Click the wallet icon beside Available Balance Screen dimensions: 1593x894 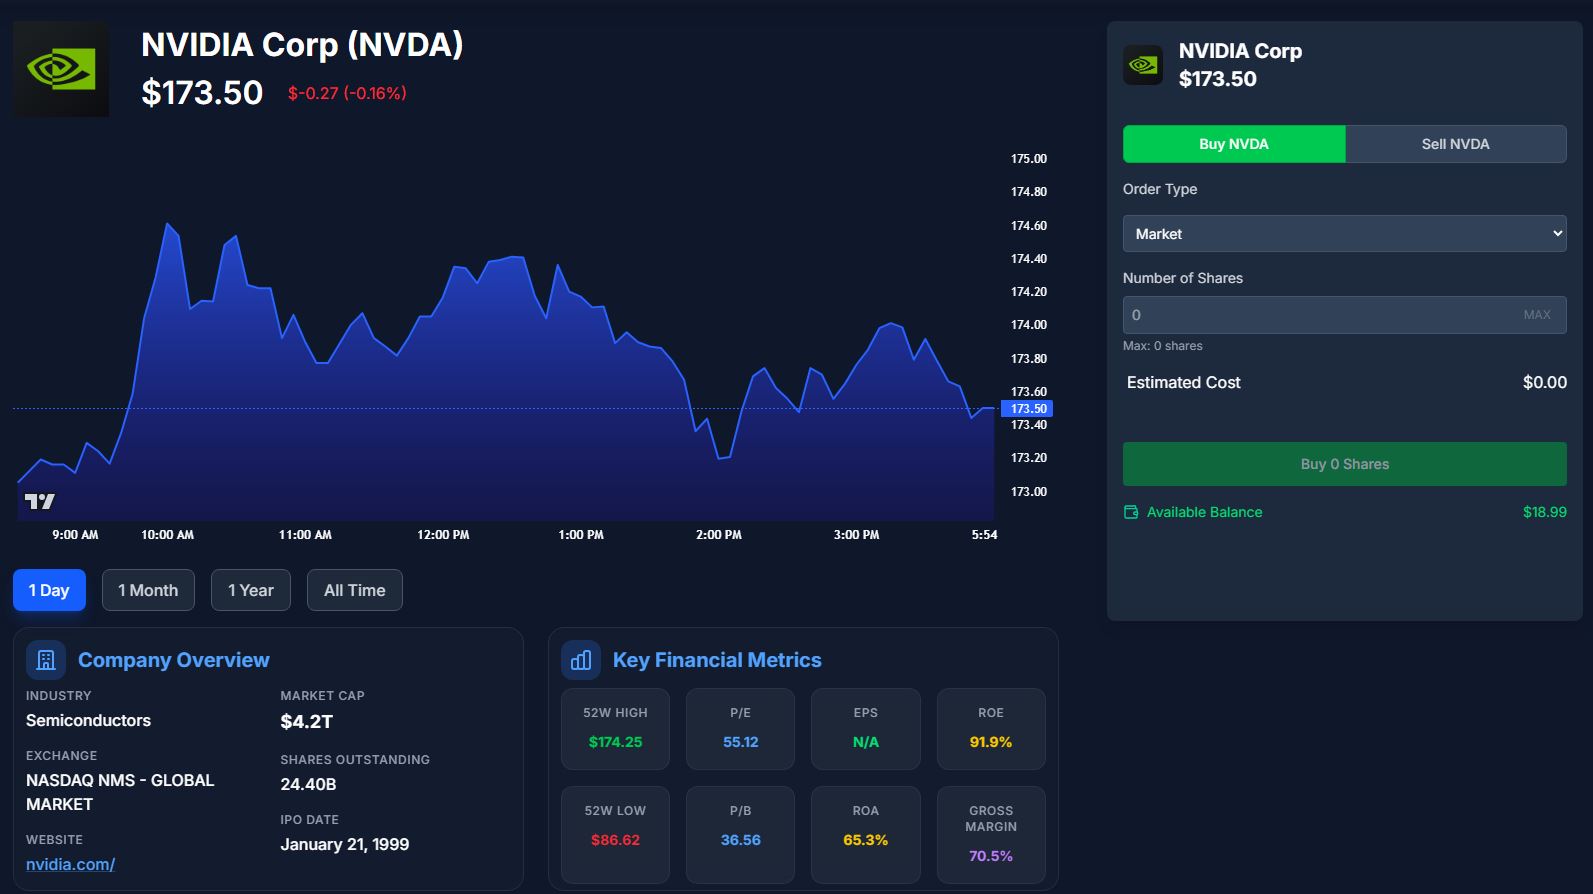[1131, 512]
